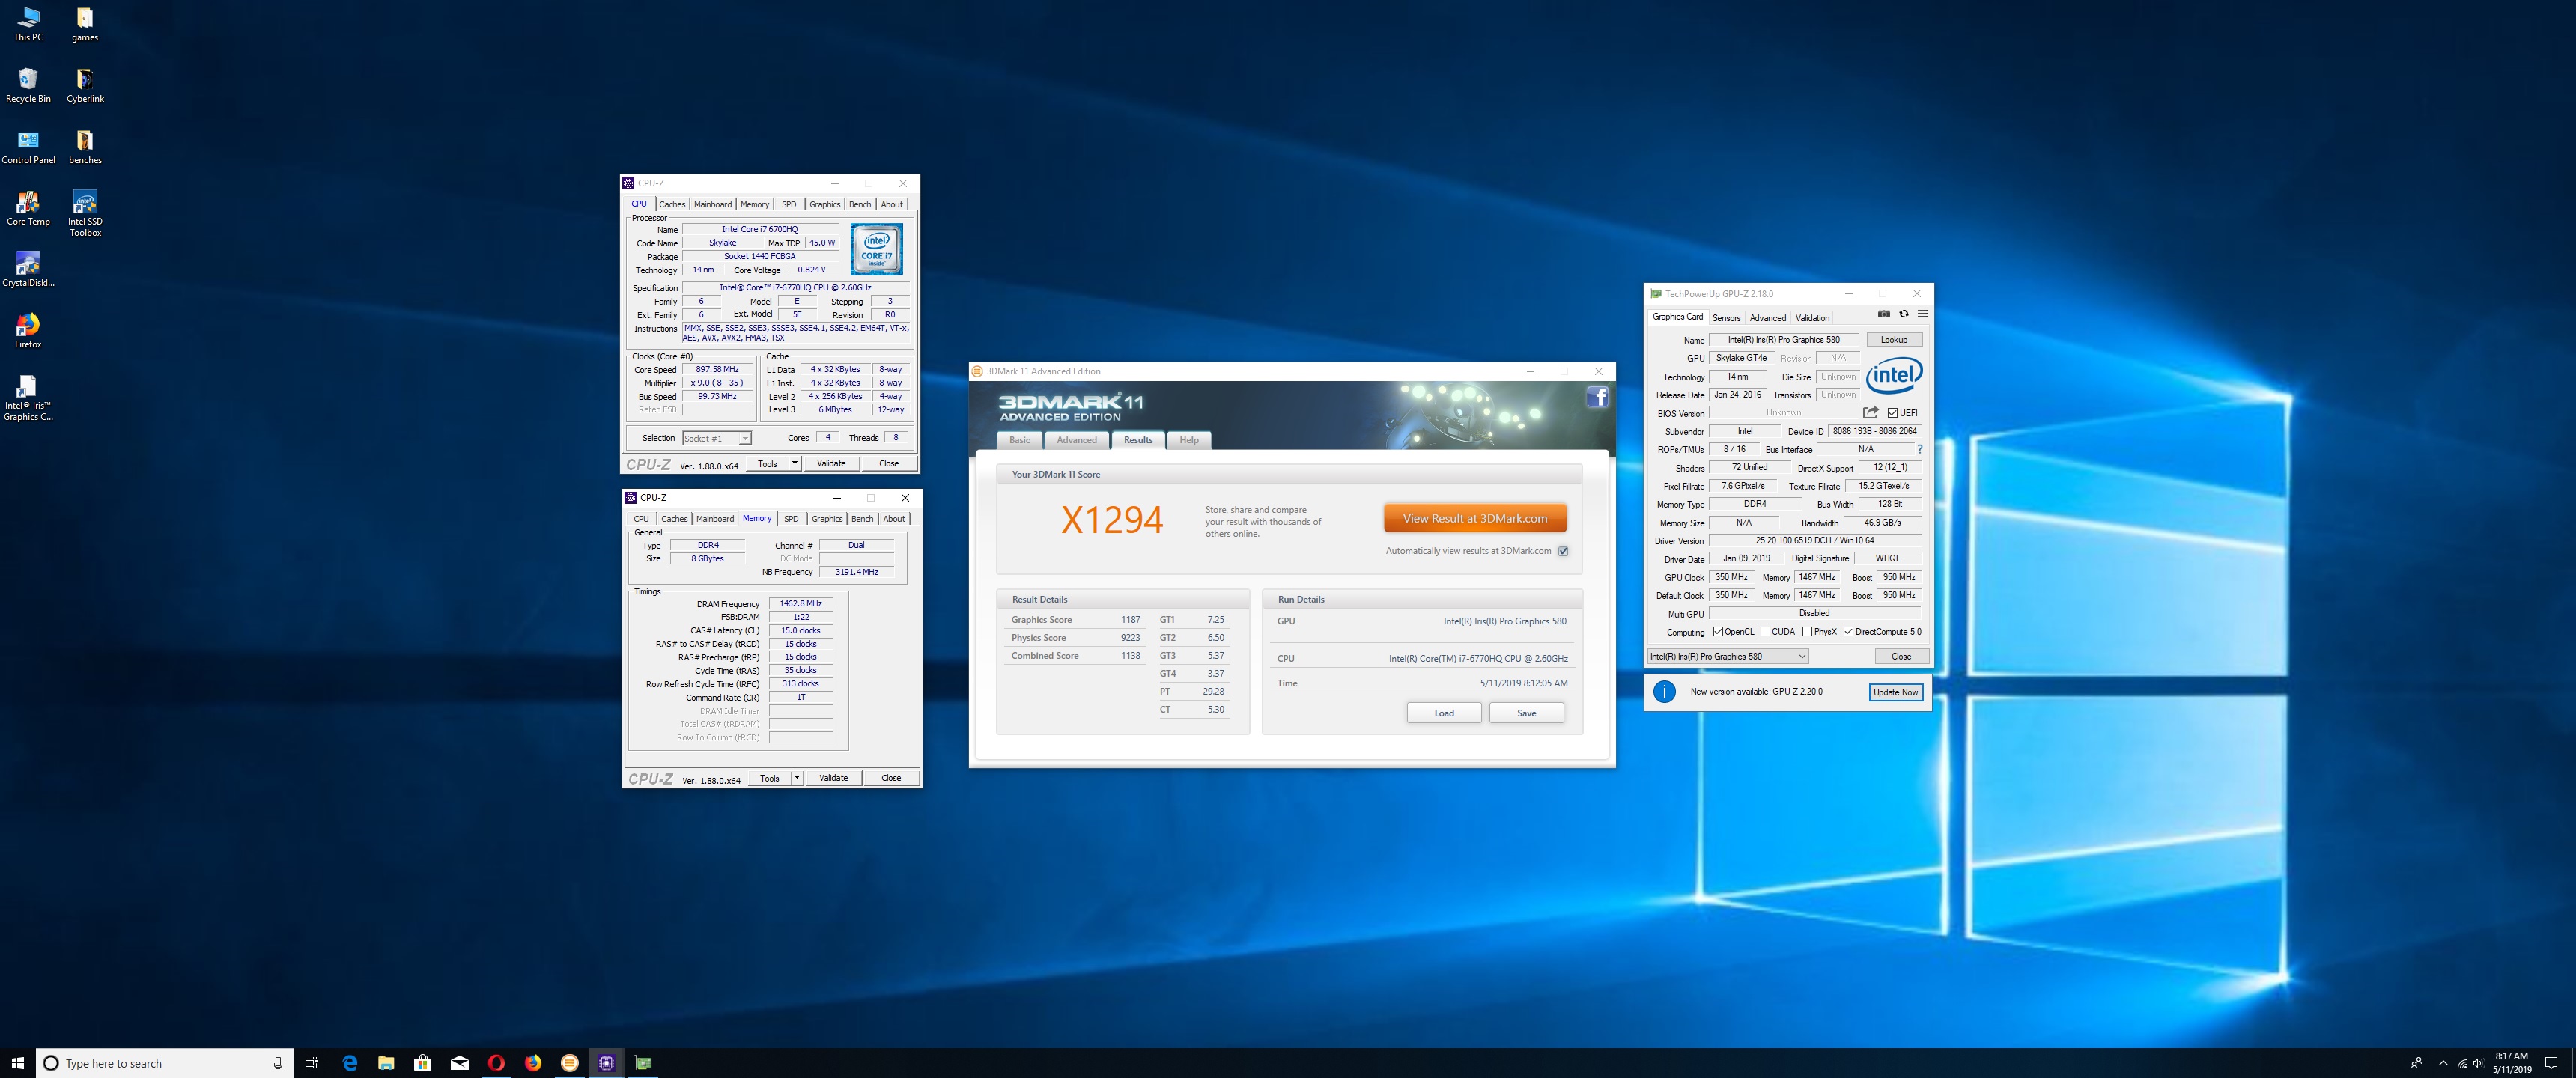The height and width of the screenshot is (1078, 2576).
Task: Switch to Advanced tab in GPU-Z
Action: pyautogui.click(x=1767, y=318)
